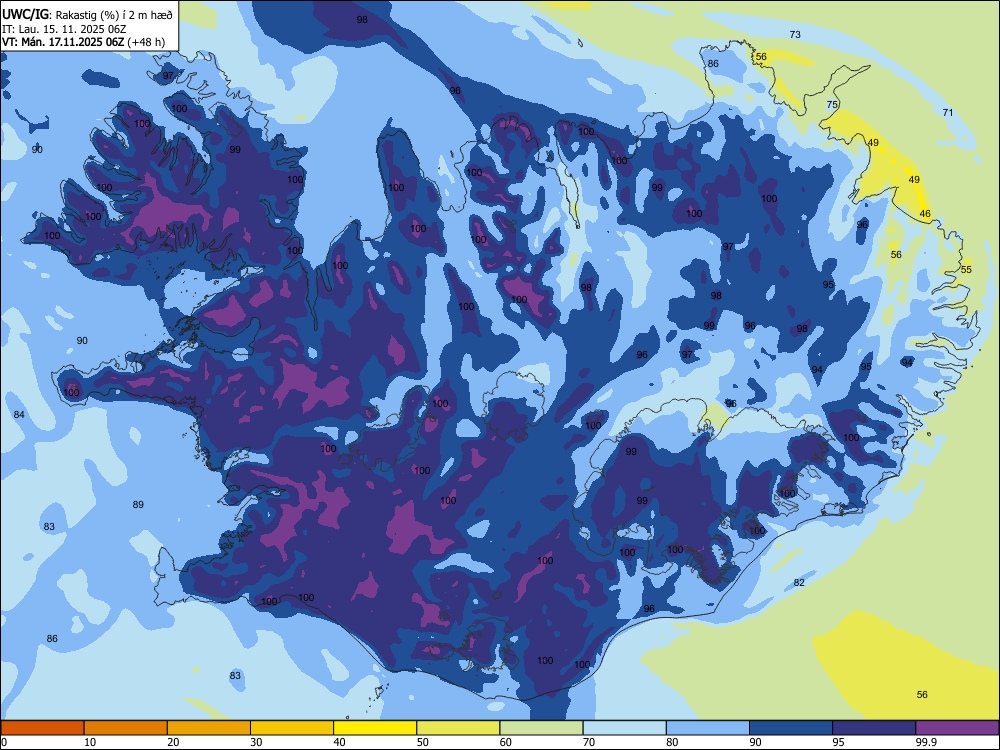Screen dimensions: 1000x750
Task: Click the purple legend swatch above 99.9
Action: (957, 728)
